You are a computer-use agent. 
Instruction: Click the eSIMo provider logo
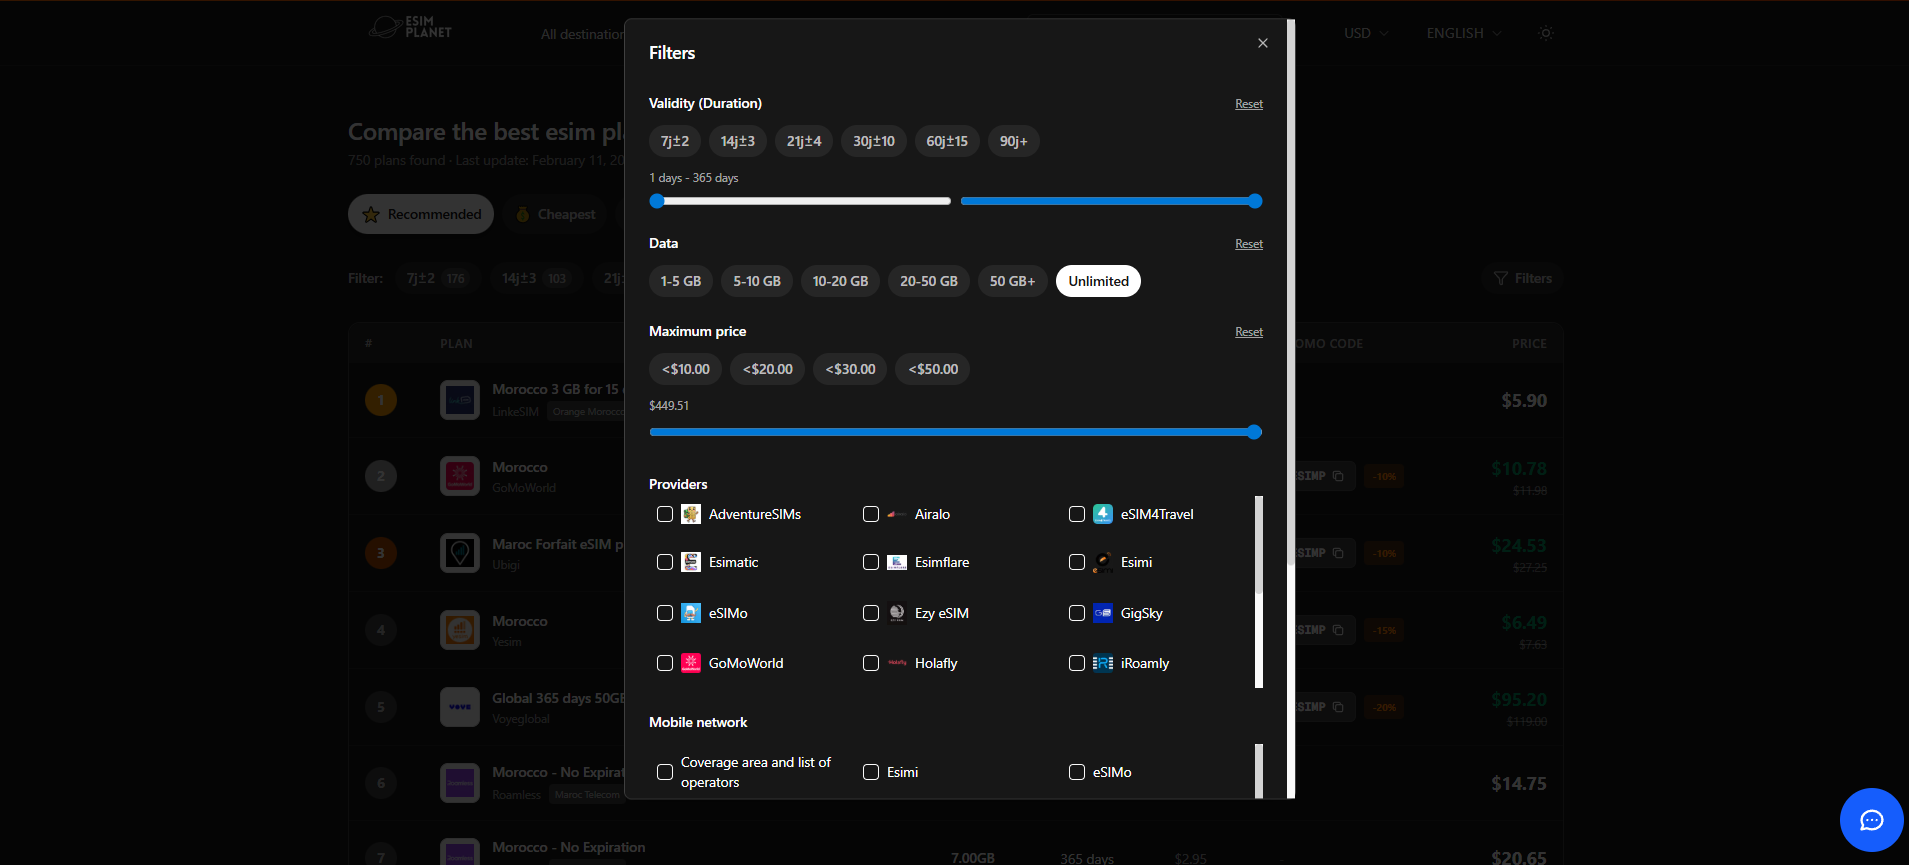pyautogui.click(x=691, y=613)
